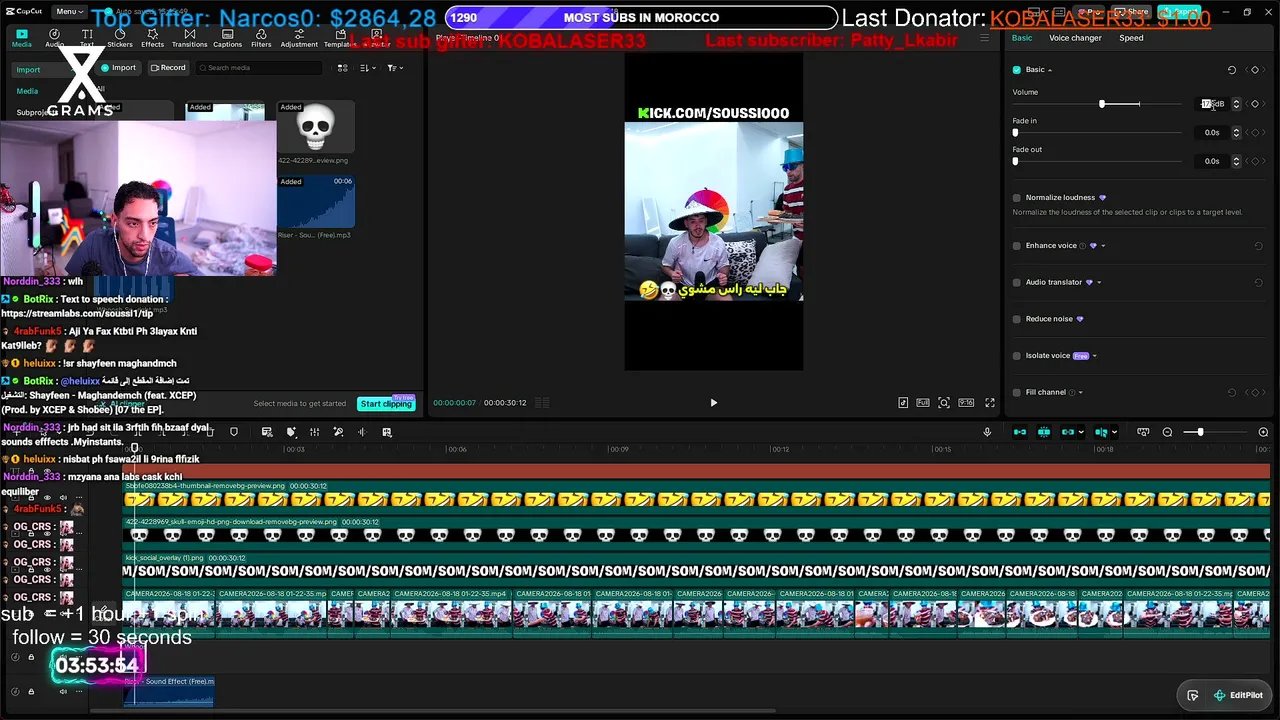Viewport: 1280px width, 720px height.
Task: Expand Enhance voice options
Action: click(x=1103, y=246)
